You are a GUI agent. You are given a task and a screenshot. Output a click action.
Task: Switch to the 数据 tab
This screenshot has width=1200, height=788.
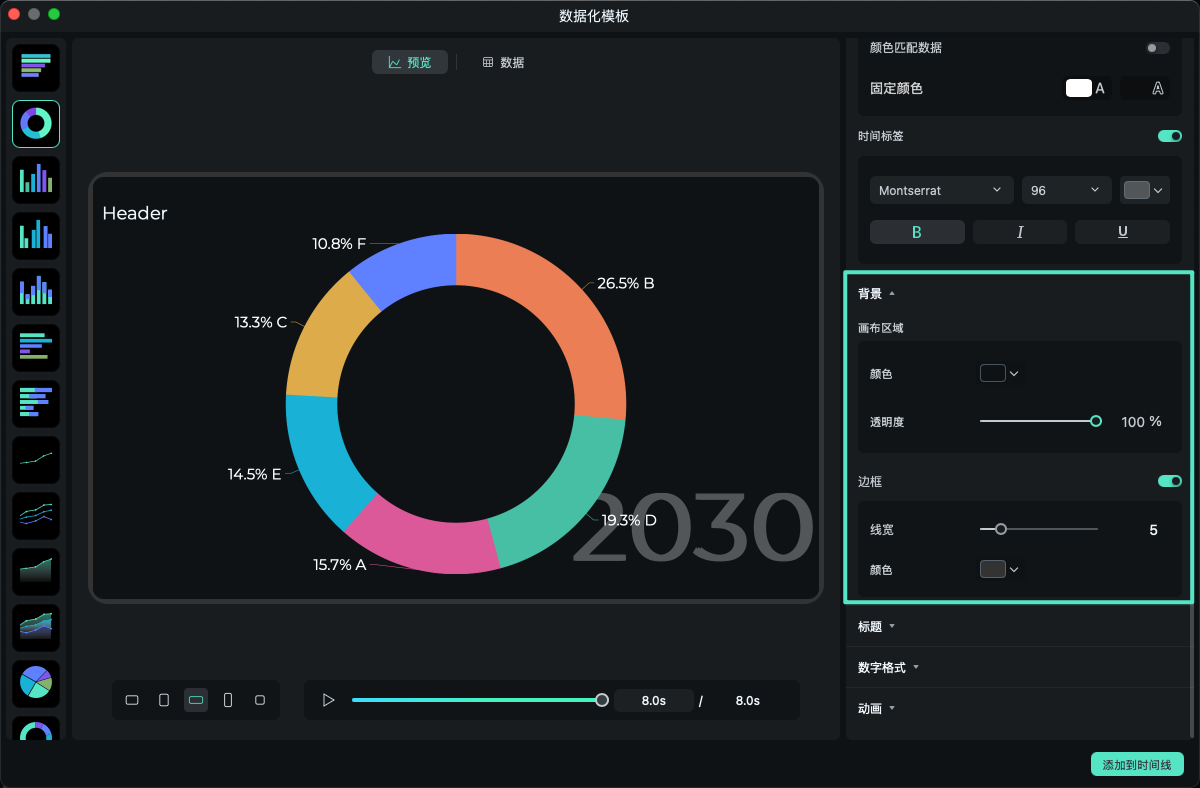(x=503, y=62)
